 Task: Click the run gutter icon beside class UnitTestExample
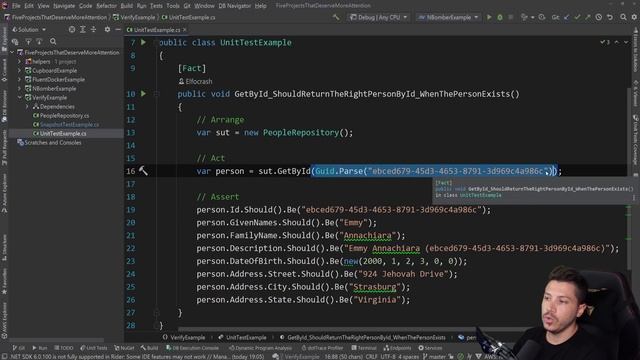tap(143, 42)
